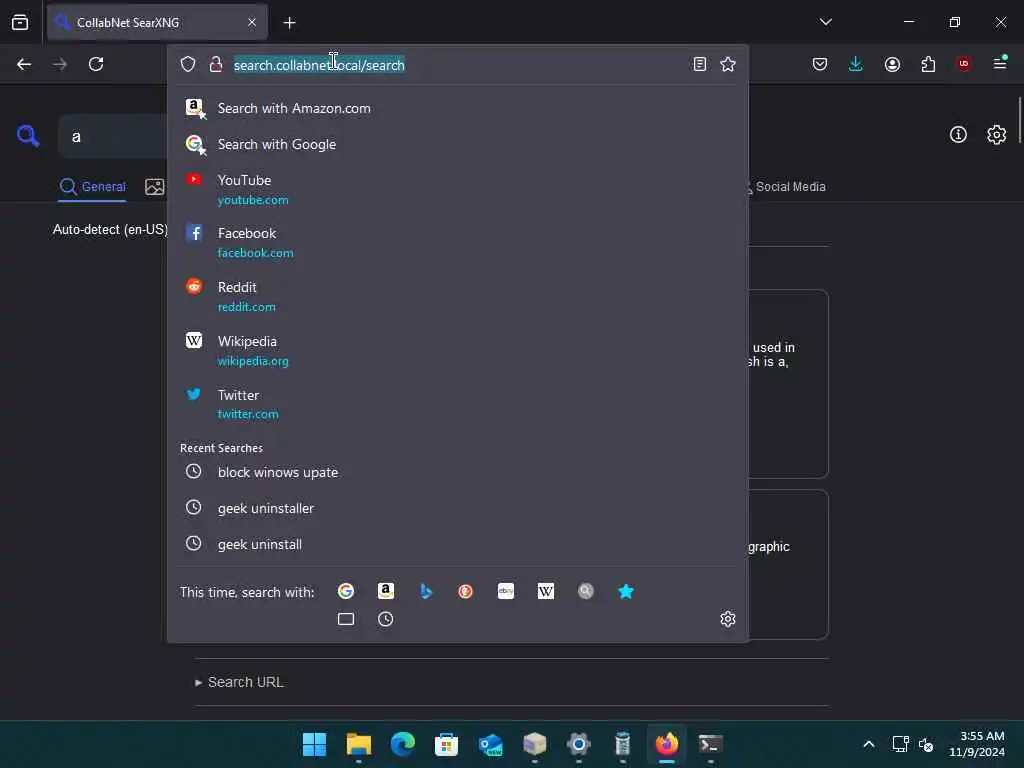The image size is (1024, 768).
Task: Choose Search with Amazon.com suggestion
Action: pos(457,108)
